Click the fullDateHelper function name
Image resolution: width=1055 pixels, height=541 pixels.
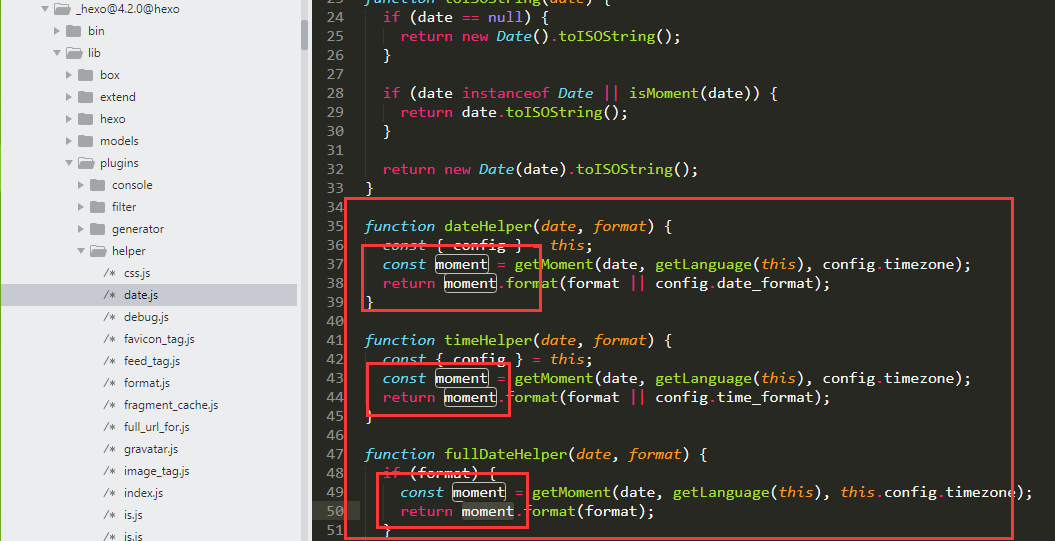(505, 454)
